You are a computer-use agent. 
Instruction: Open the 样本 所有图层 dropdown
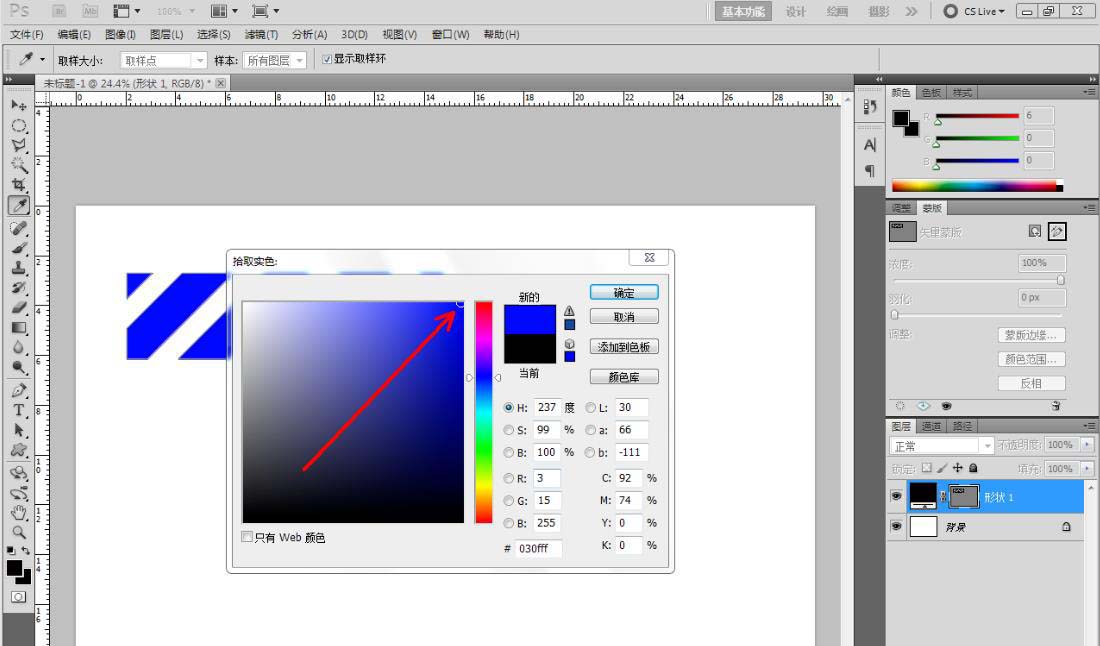coord(274,61)
